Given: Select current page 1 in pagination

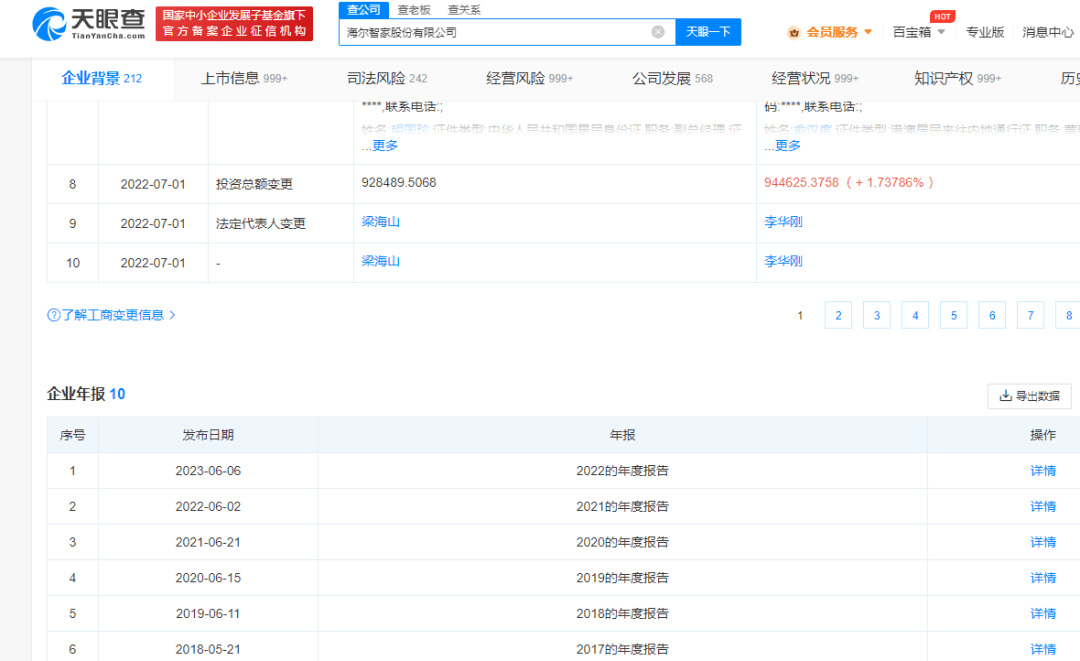Looking at the screenshot, I should [800, 315].
